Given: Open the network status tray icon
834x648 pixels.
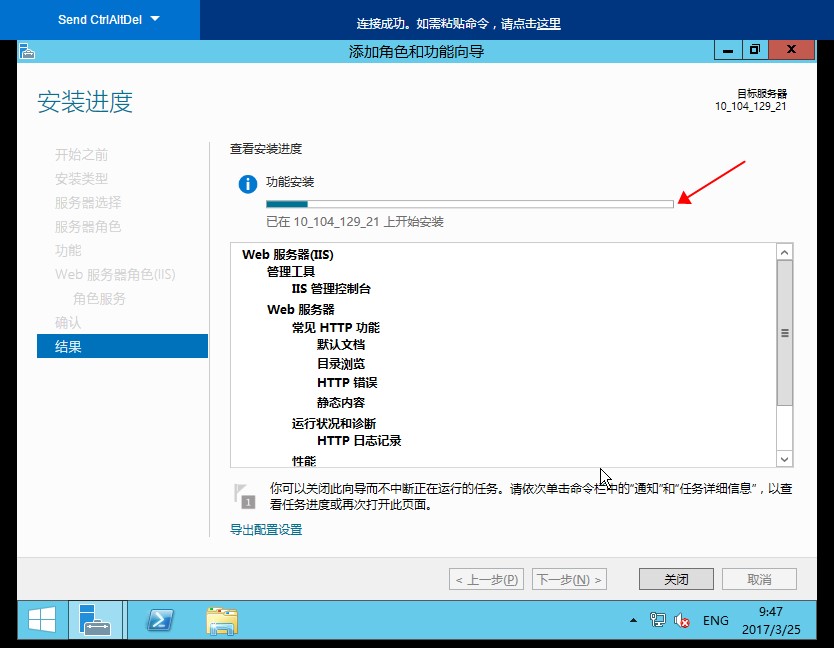Looking at the screenshot, I should tap(657, 620).
